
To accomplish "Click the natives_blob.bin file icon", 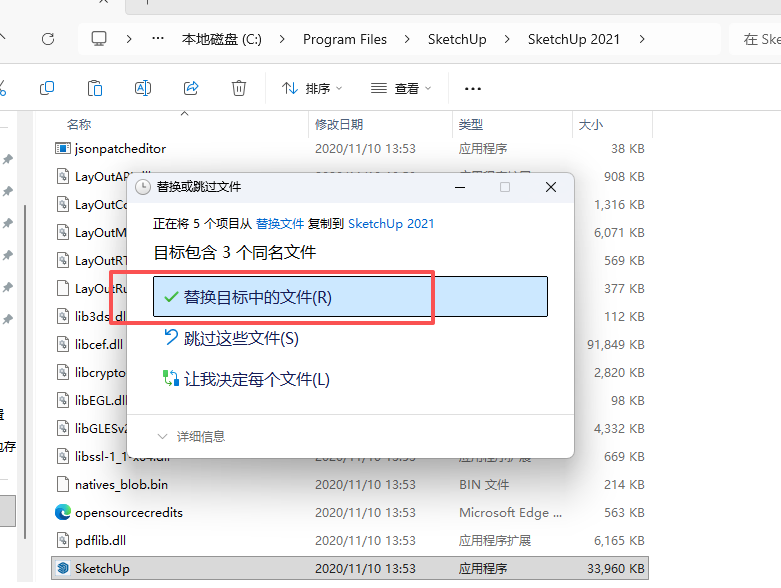I will click(x=63, y=484).
